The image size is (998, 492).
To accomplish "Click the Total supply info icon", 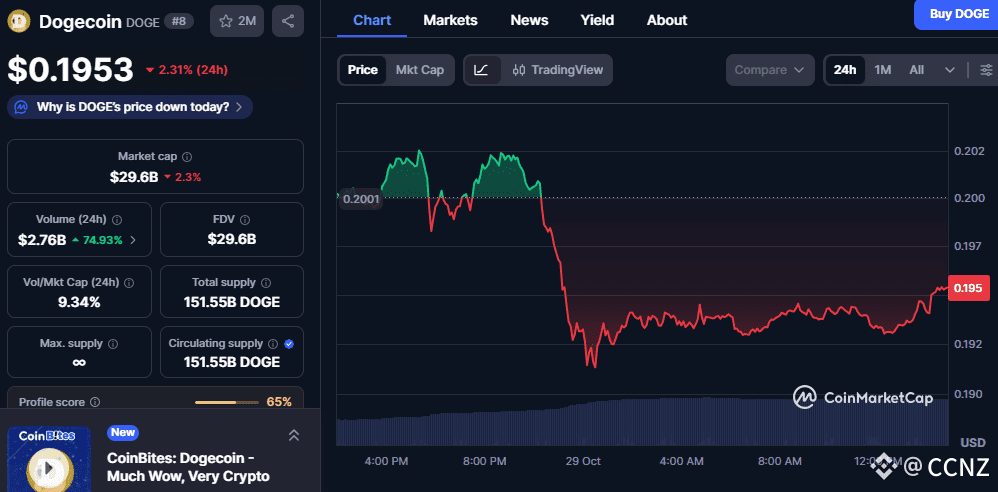I will (x=266, y=283).
